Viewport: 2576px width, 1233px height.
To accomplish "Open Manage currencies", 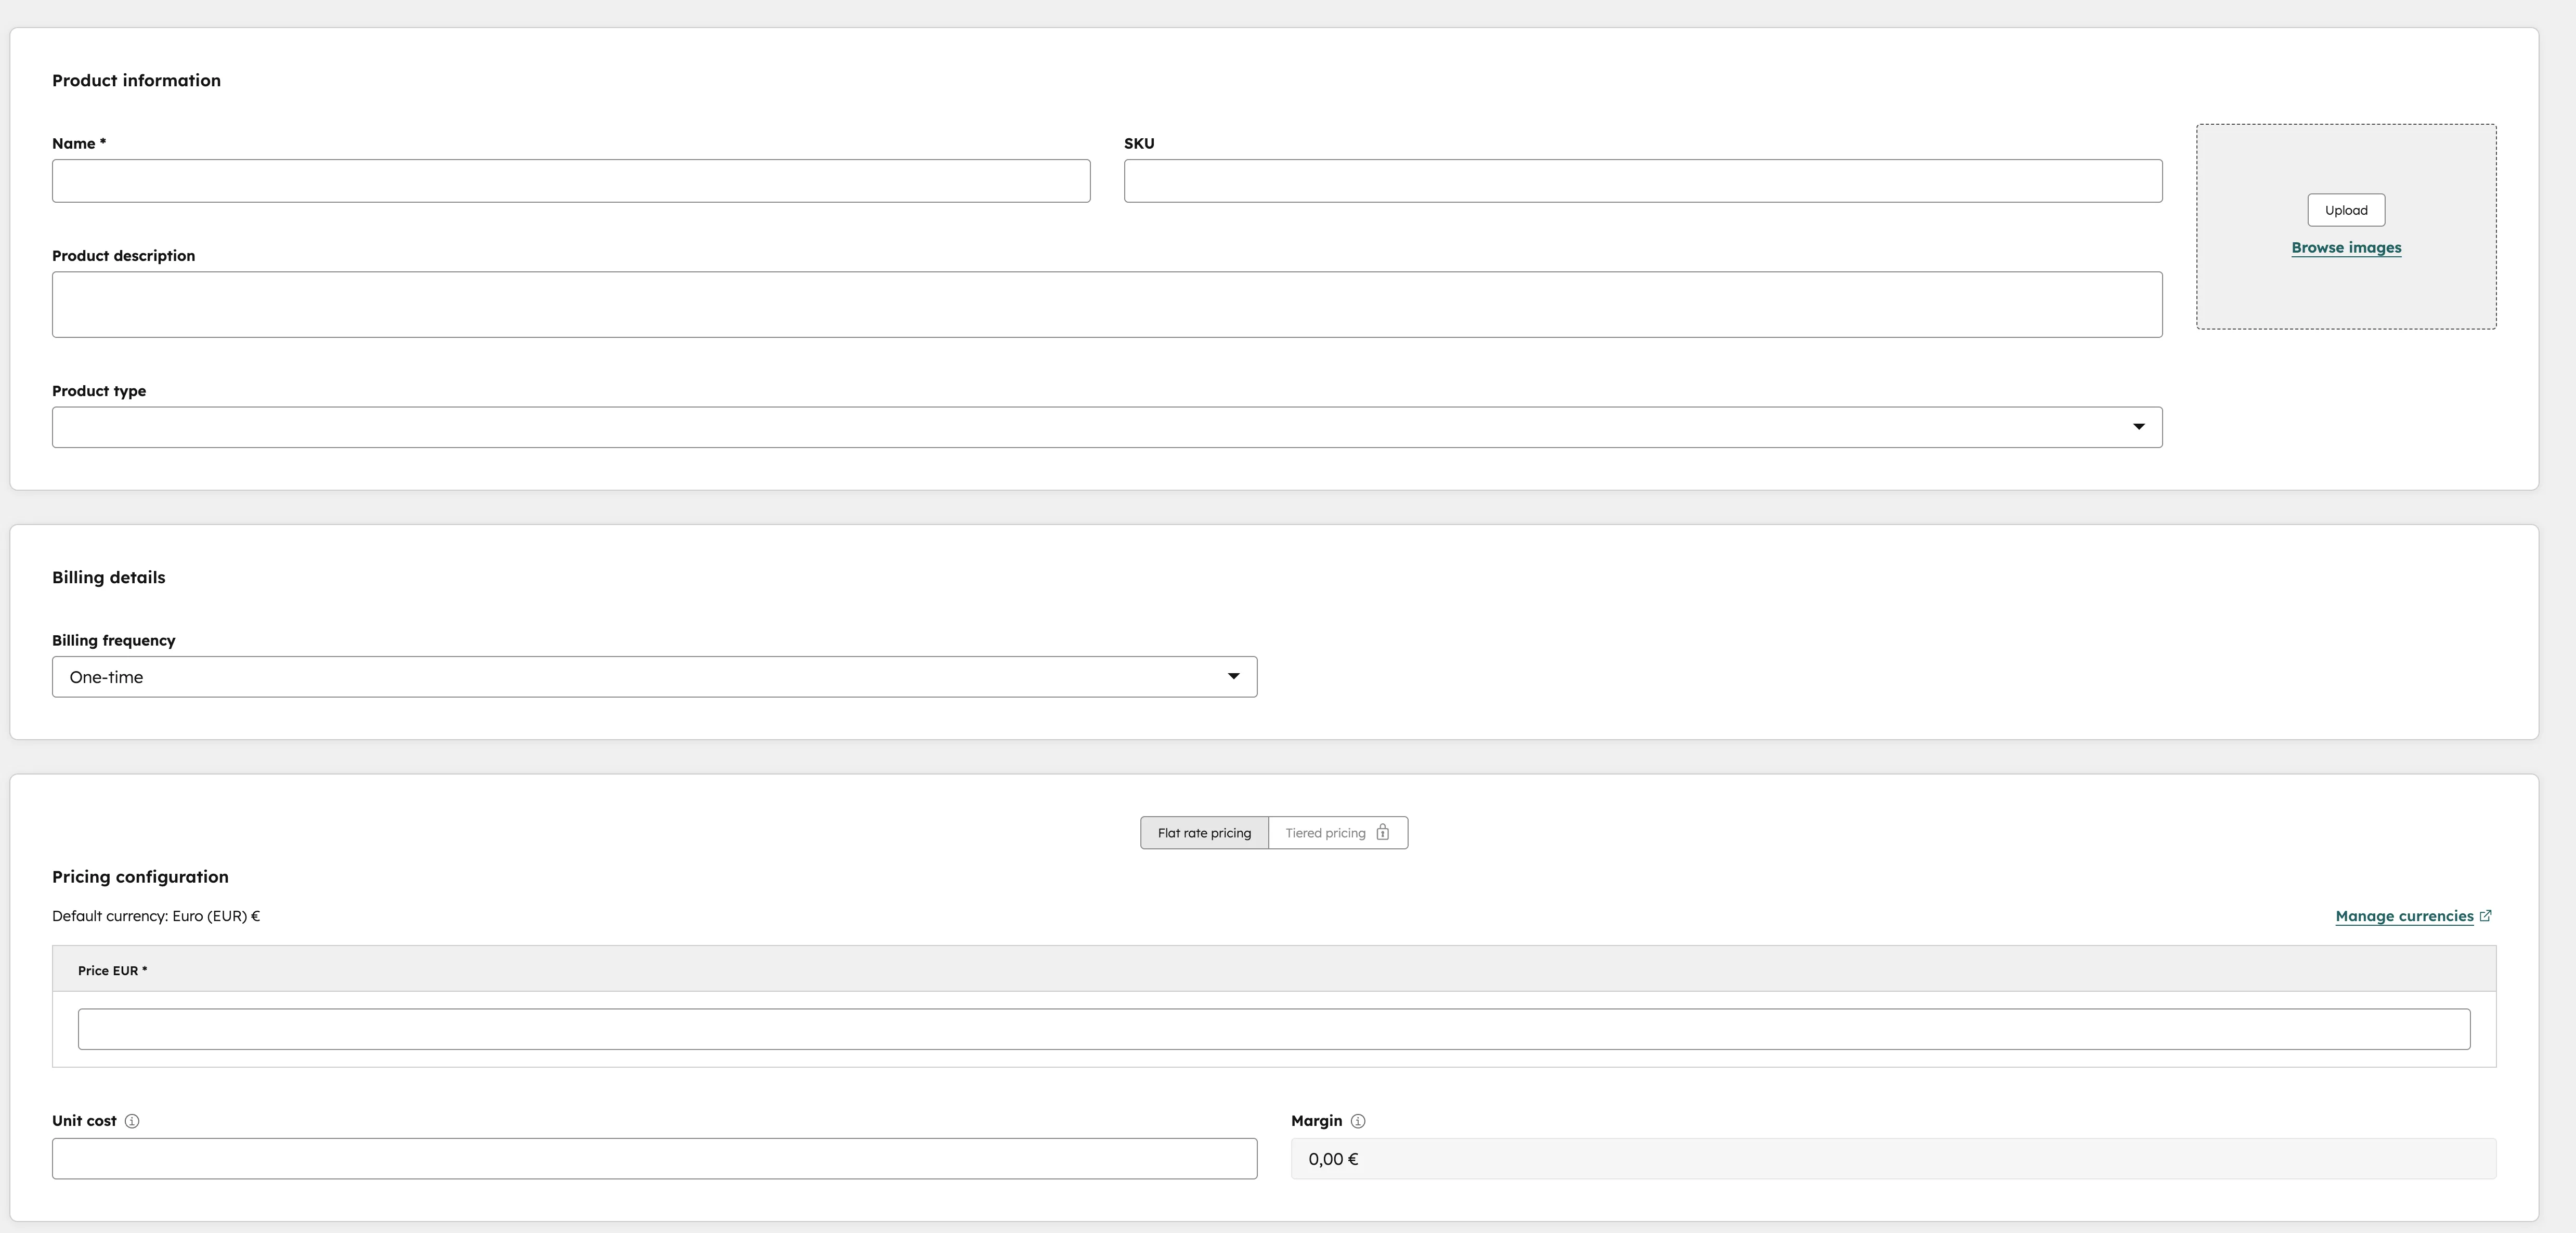I will (2404, 915).
